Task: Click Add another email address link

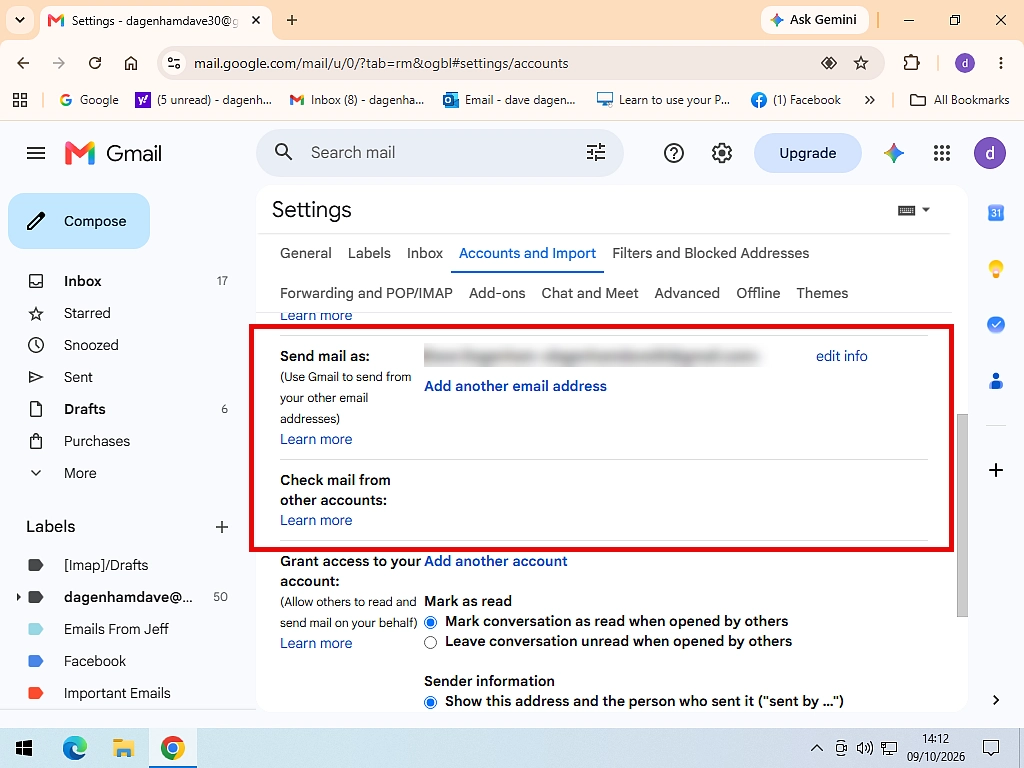Action: click(x=515, y=386)
